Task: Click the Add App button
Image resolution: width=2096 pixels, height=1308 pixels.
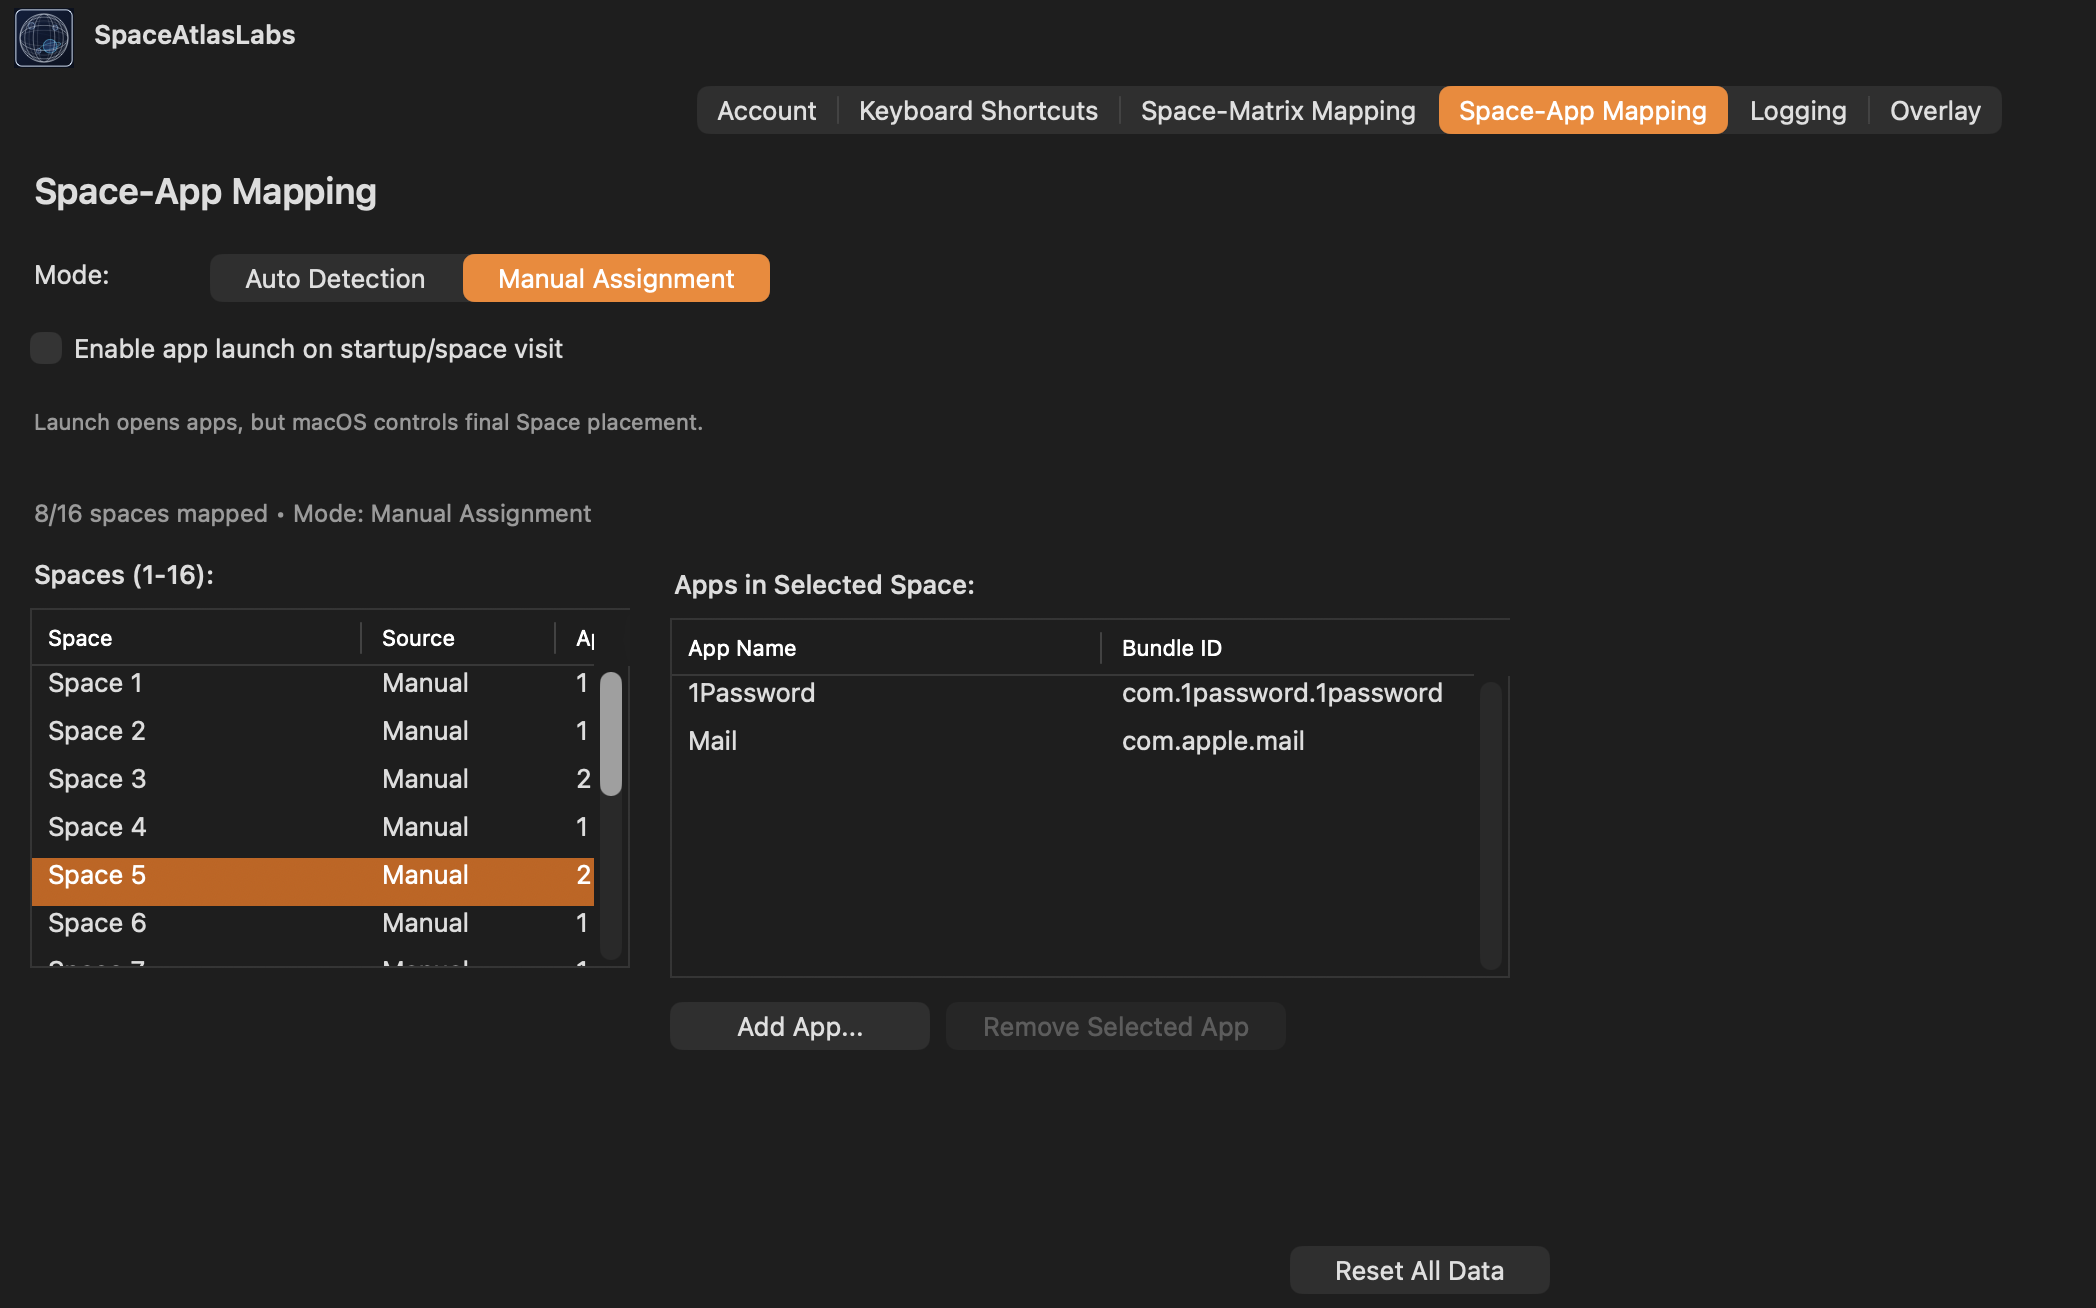Action: [799, 1025]
